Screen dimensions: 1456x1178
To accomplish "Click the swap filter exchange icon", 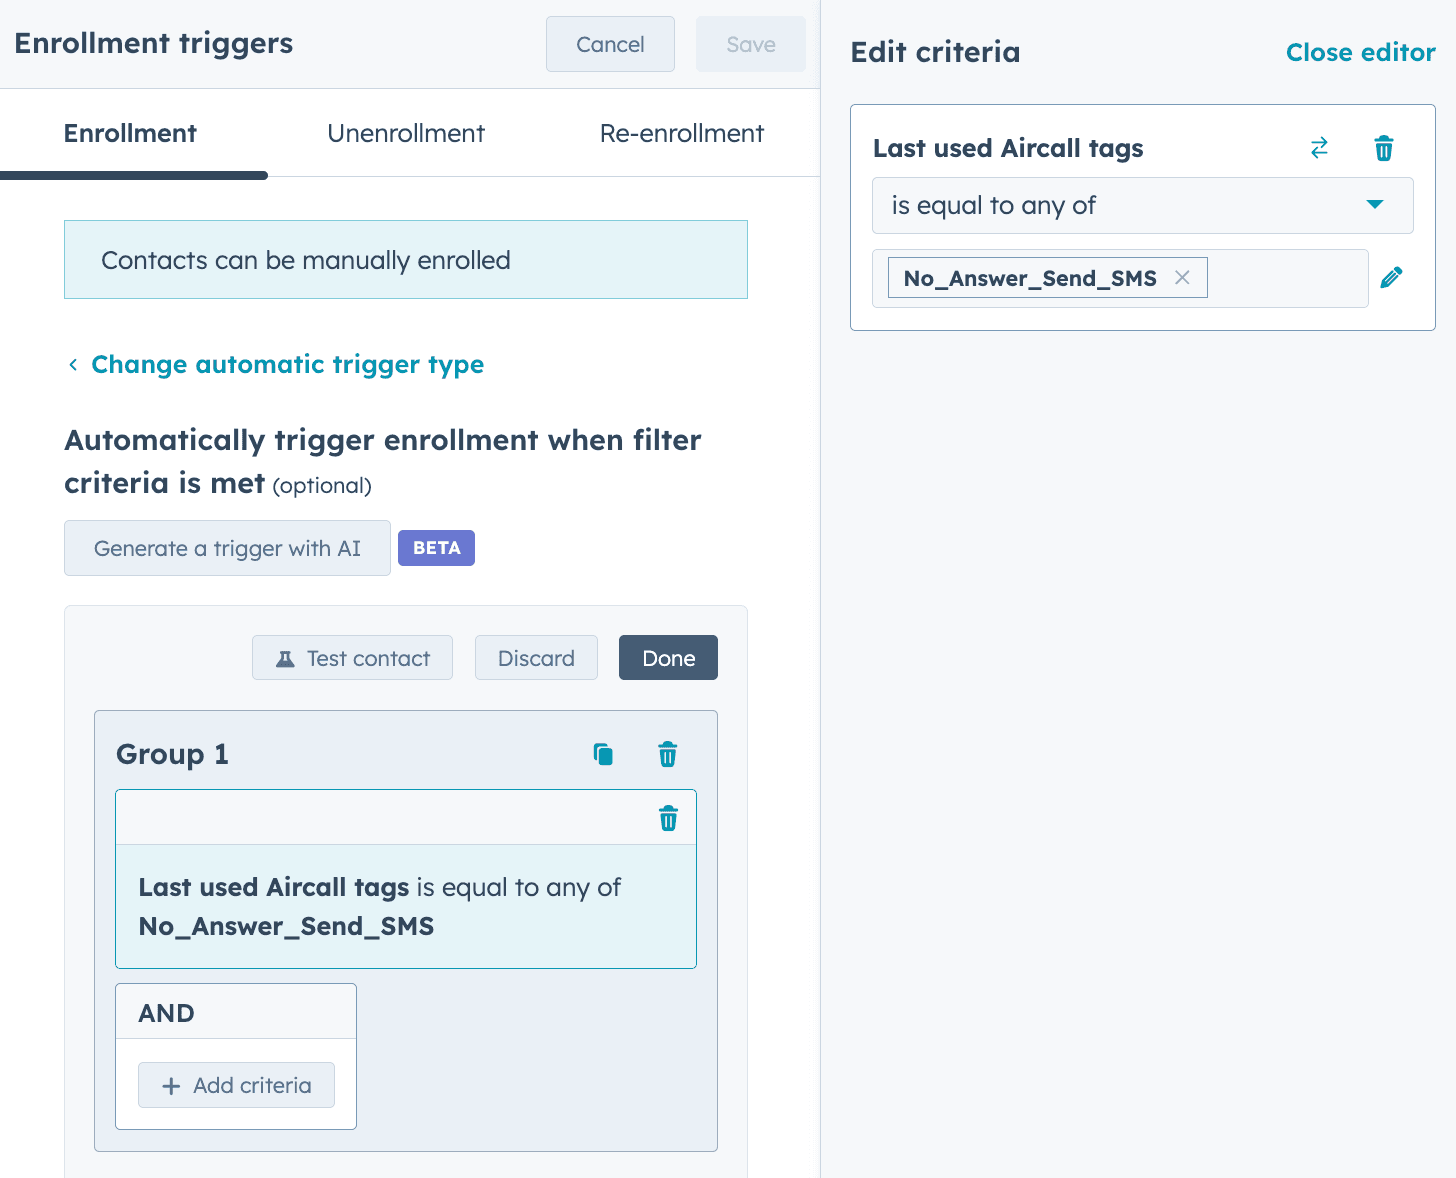I will point(1319,148).
